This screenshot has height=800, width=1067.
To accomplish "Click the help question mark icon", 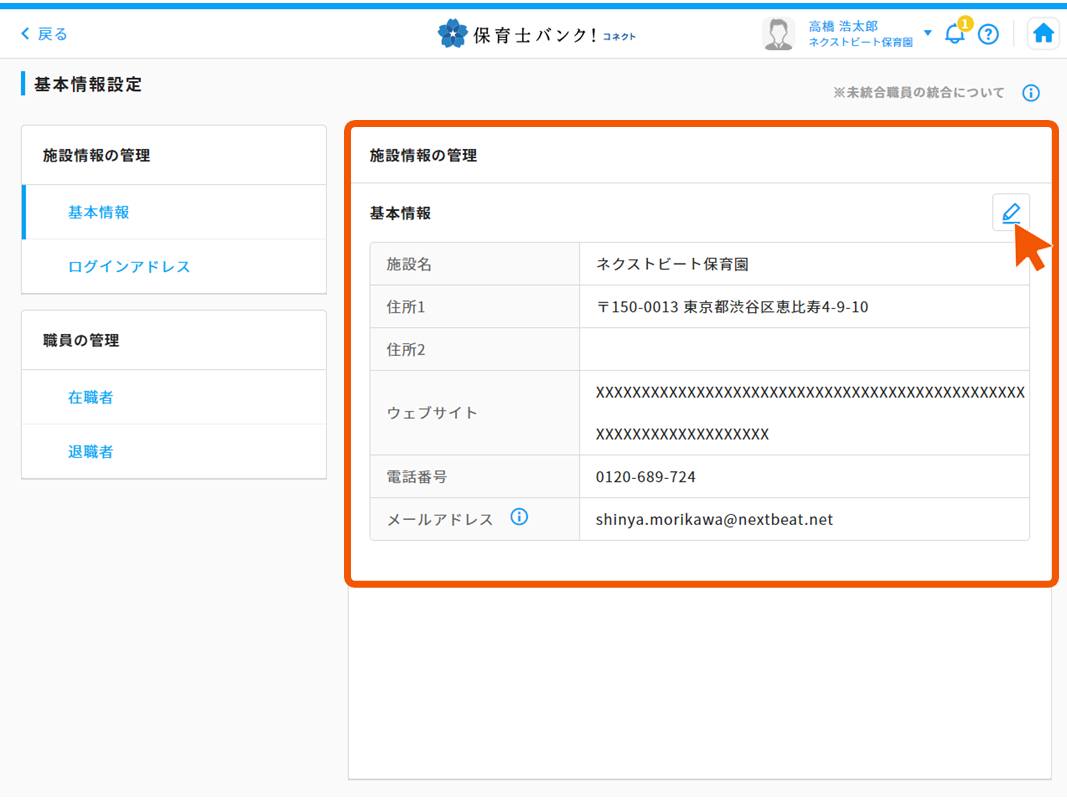I will click(x=989, y=33).
